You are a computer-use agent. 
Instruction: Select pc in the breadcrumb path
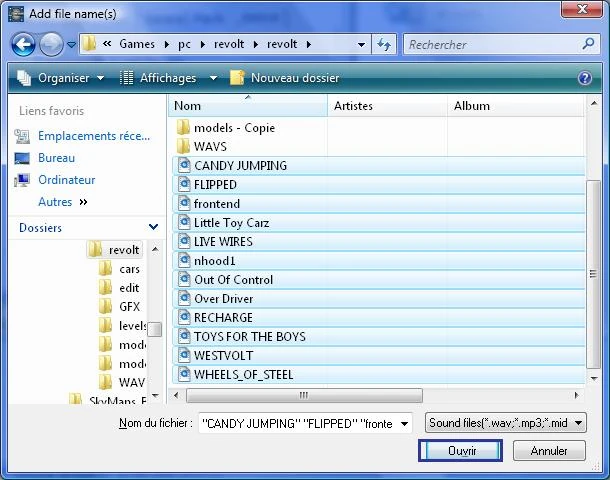click(184, 44)
